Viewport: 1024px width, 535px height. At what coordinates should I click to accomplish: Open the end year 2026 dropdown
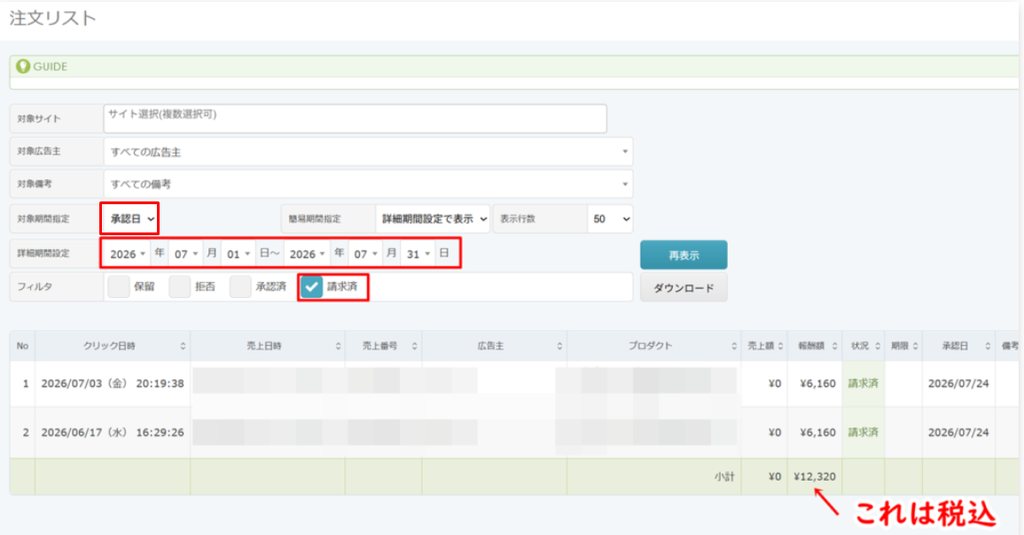[307, 254]
